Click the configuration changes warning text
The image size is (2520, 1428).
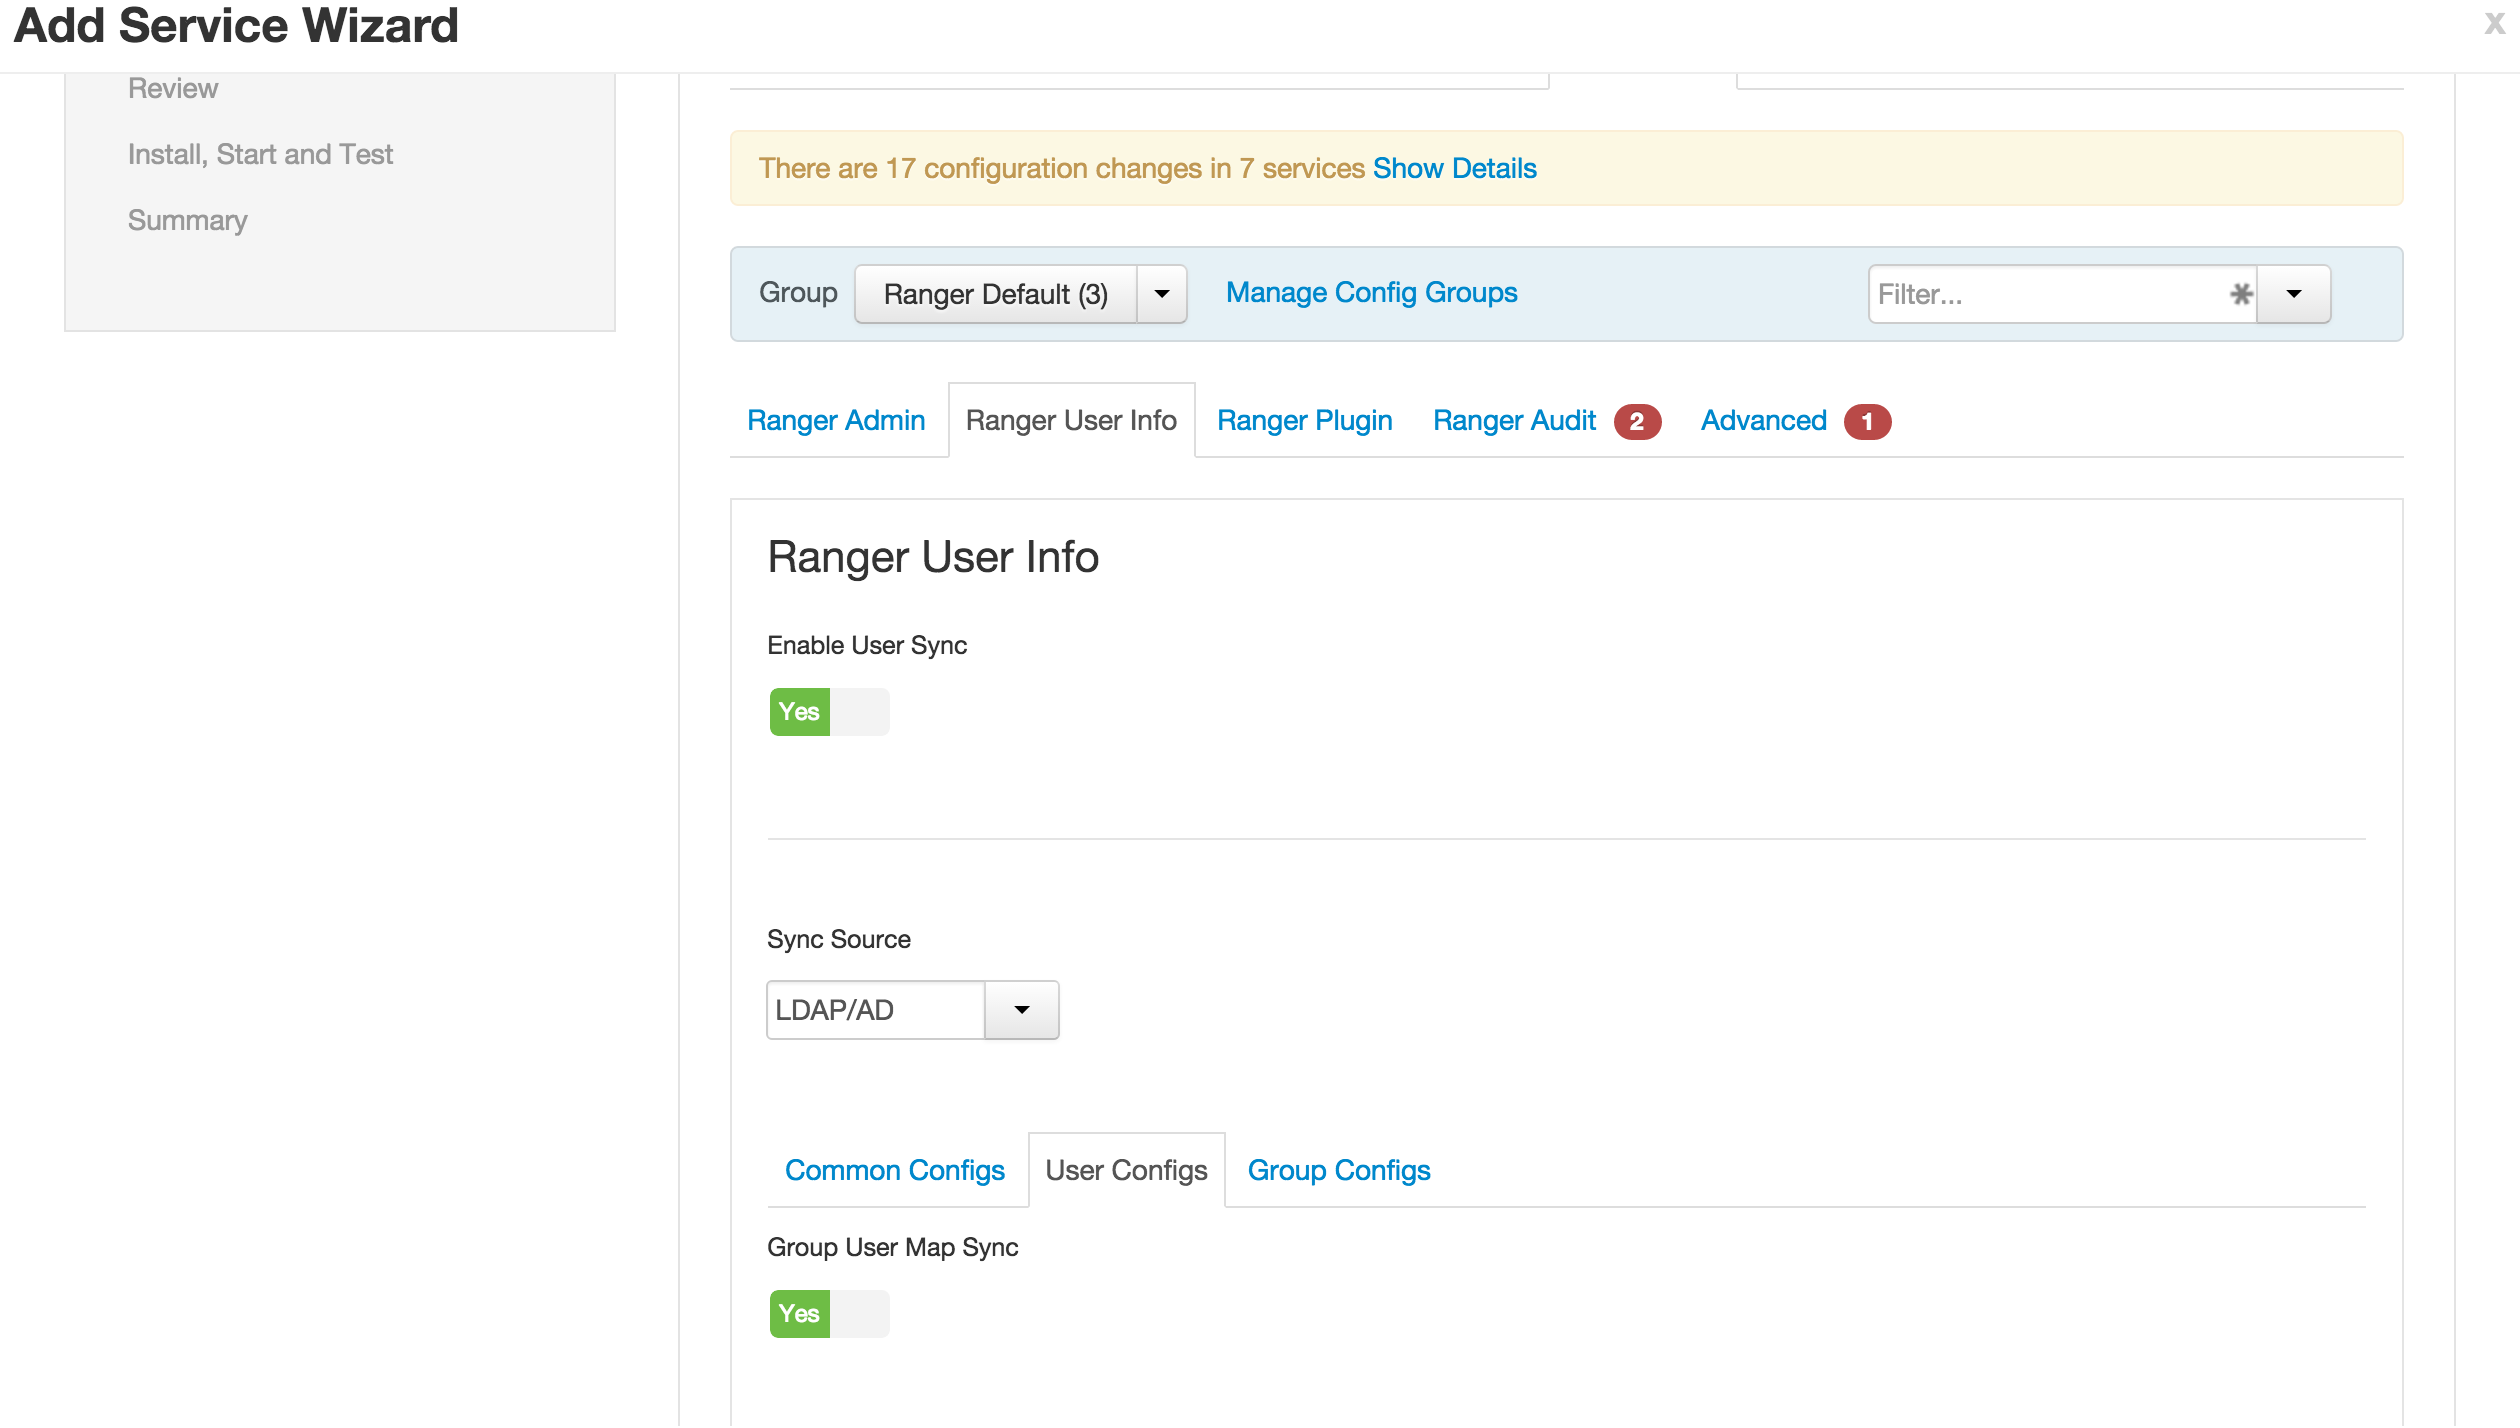click(x=1062, y=168)
